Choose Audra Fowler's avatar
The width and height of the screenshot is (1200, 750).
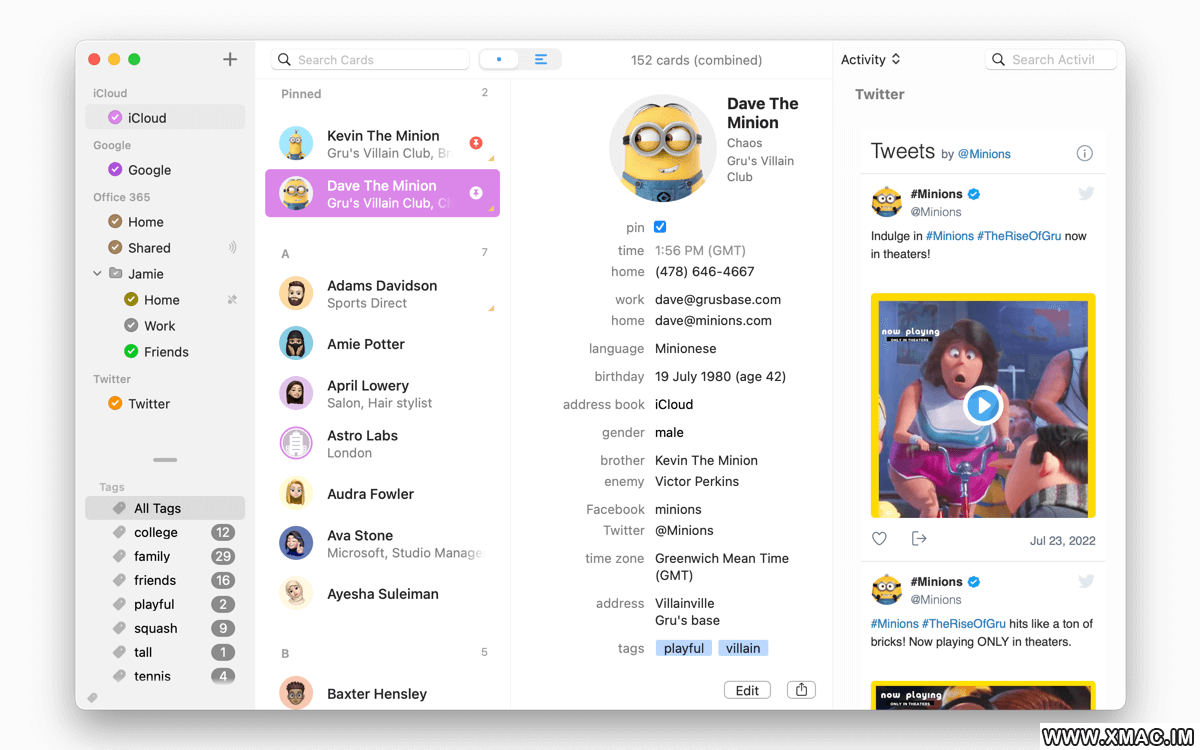tap(296, 494)
